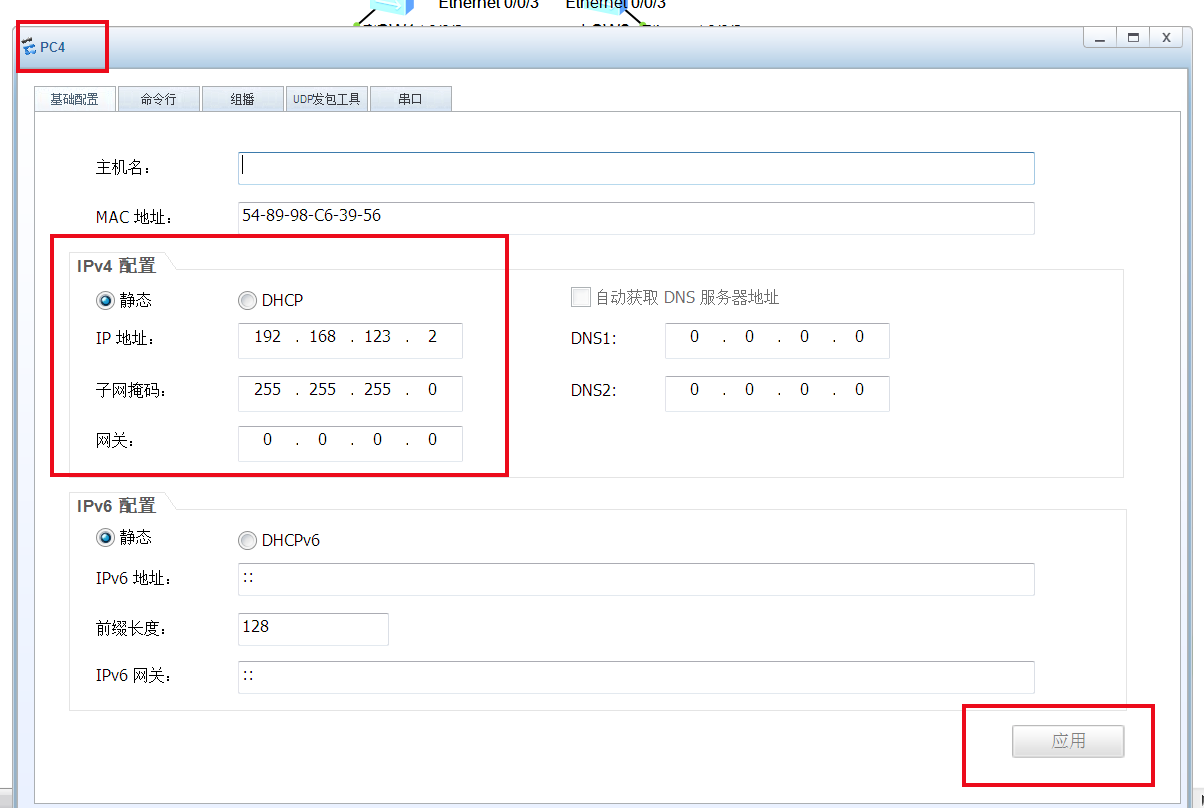Click the PC4 icon in title bar
The width and height of the screenshot is (1204, 808).
(x=29, y=47)
